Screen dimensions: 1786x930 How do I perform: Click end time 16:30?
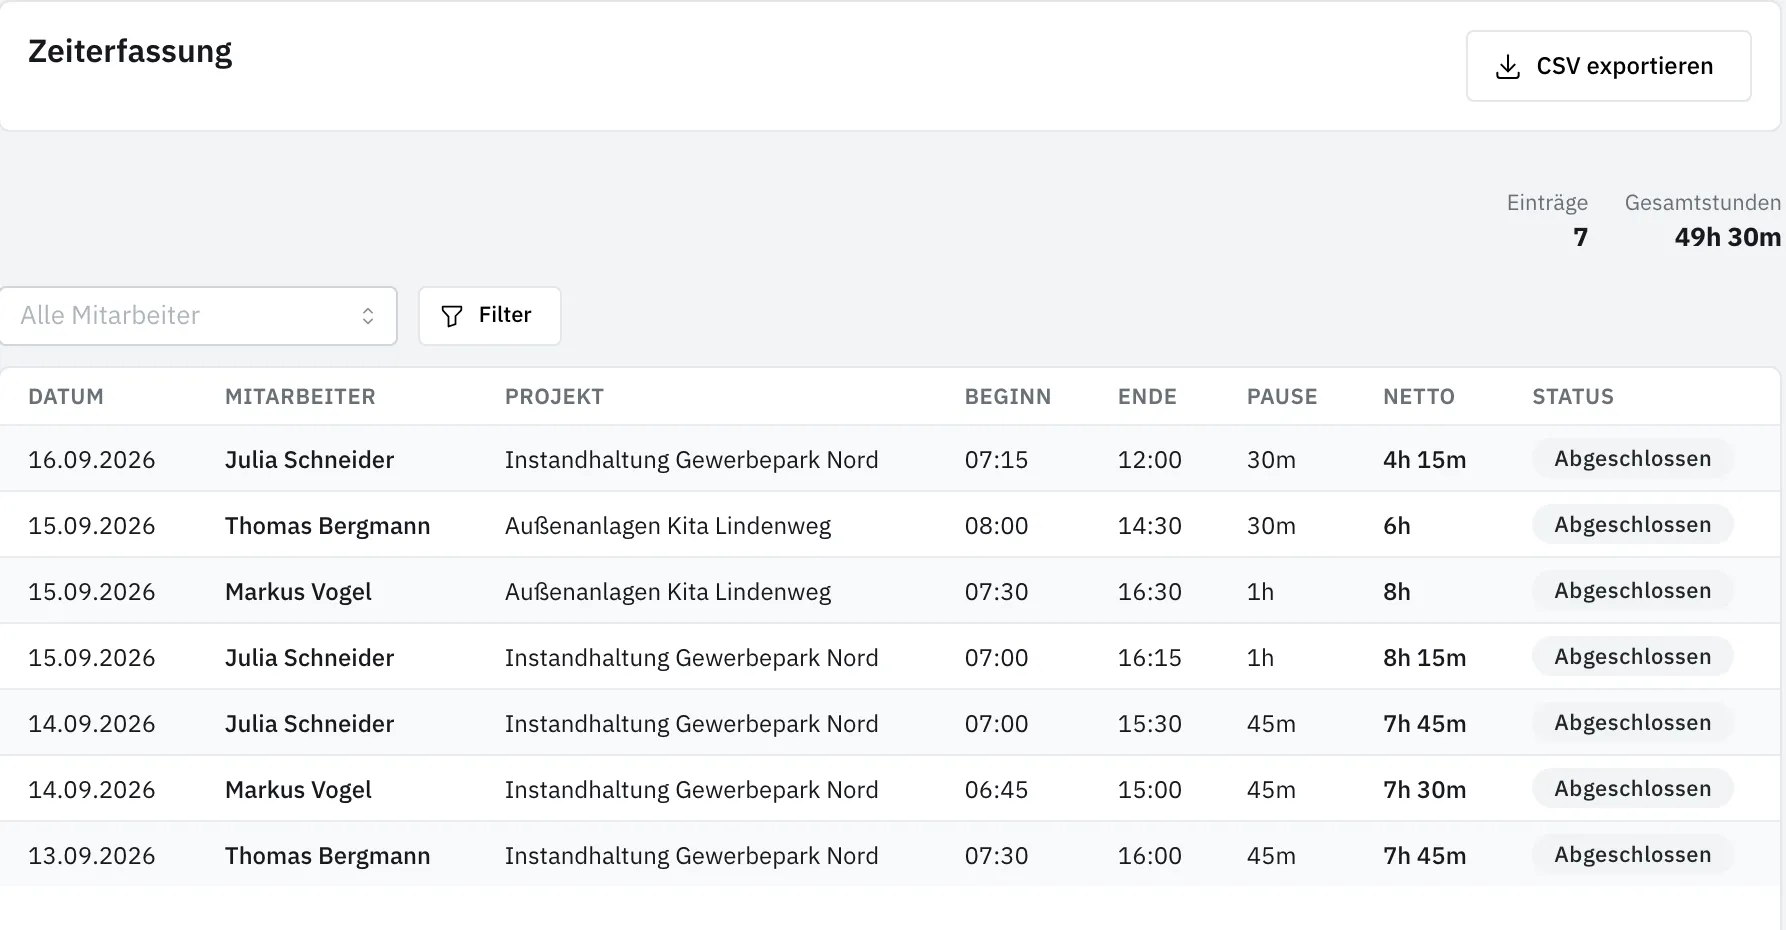click(x=1149, y=592)
